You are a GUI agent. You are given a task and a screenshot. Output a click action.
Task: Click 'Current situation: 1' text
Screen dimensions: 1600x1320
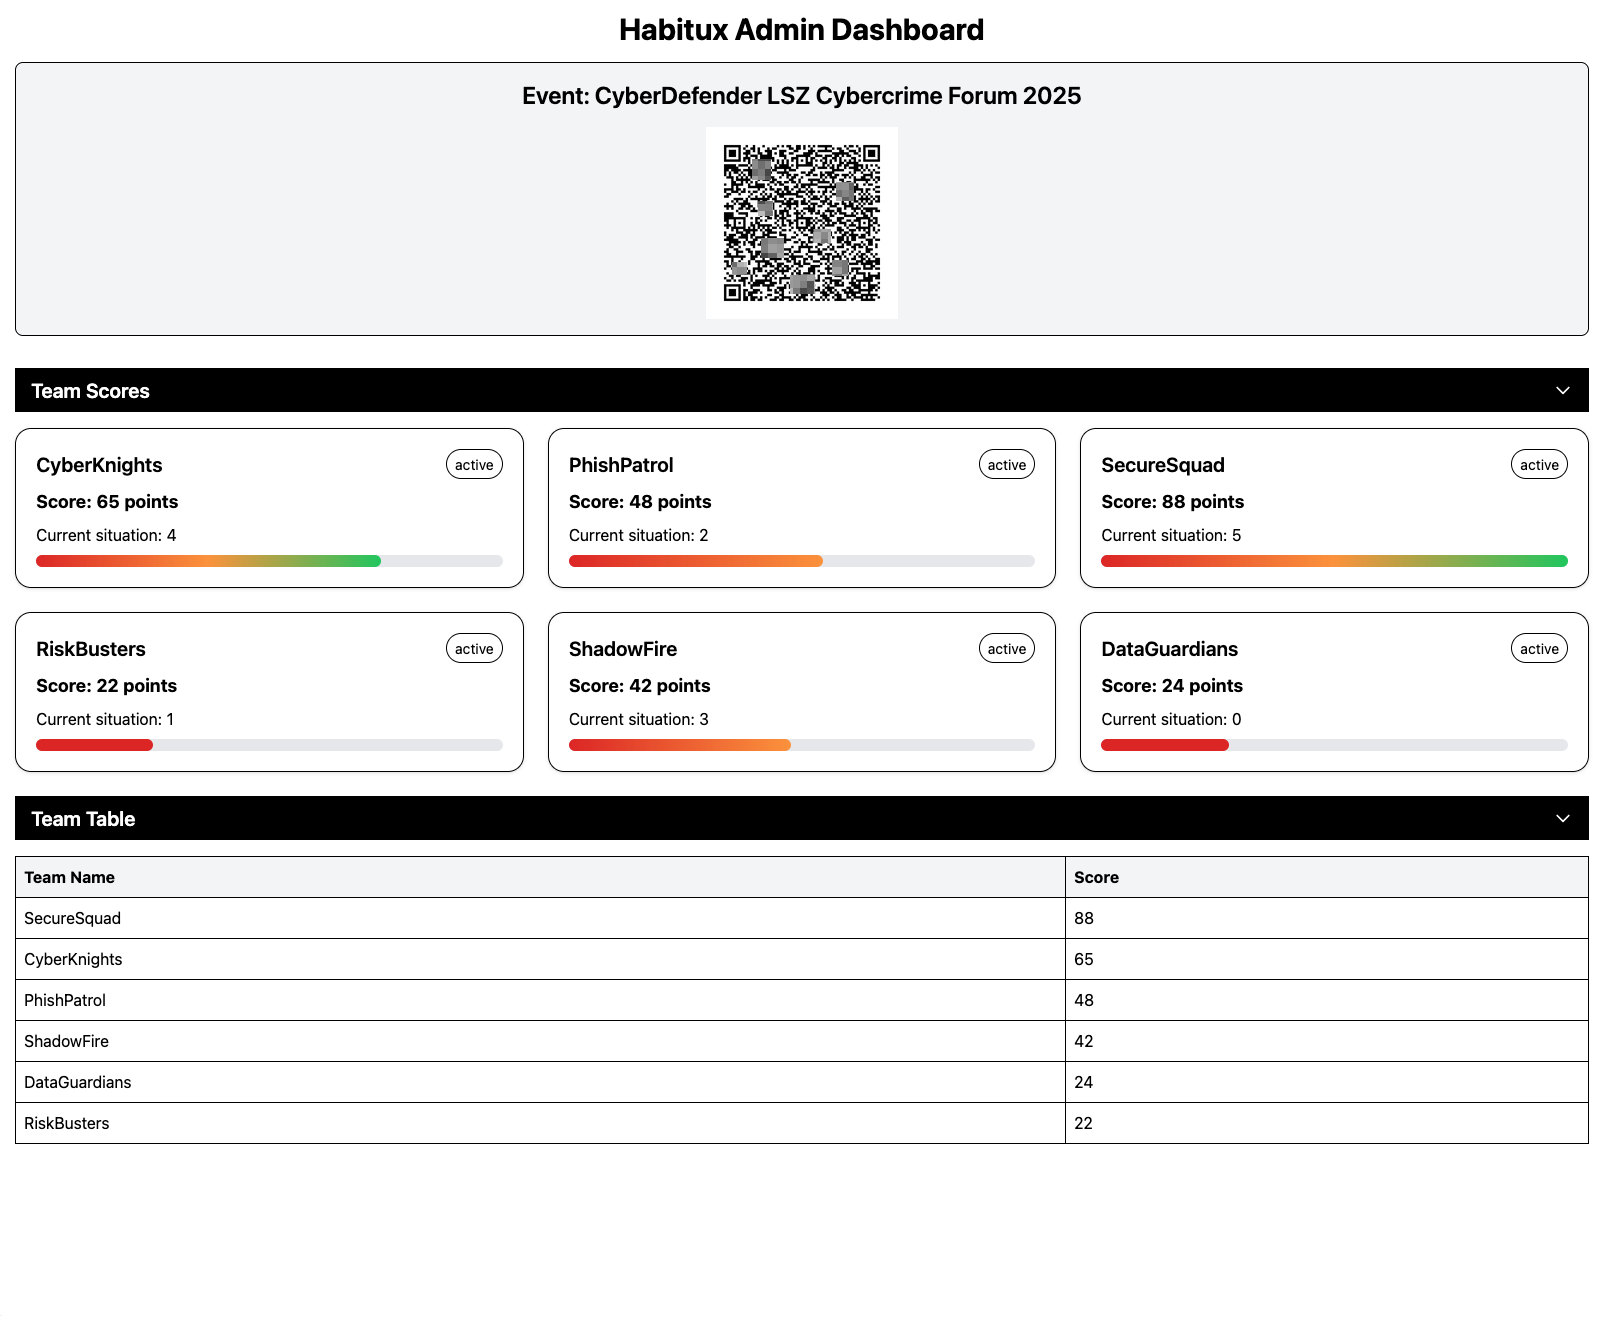(x=105, y=719)
